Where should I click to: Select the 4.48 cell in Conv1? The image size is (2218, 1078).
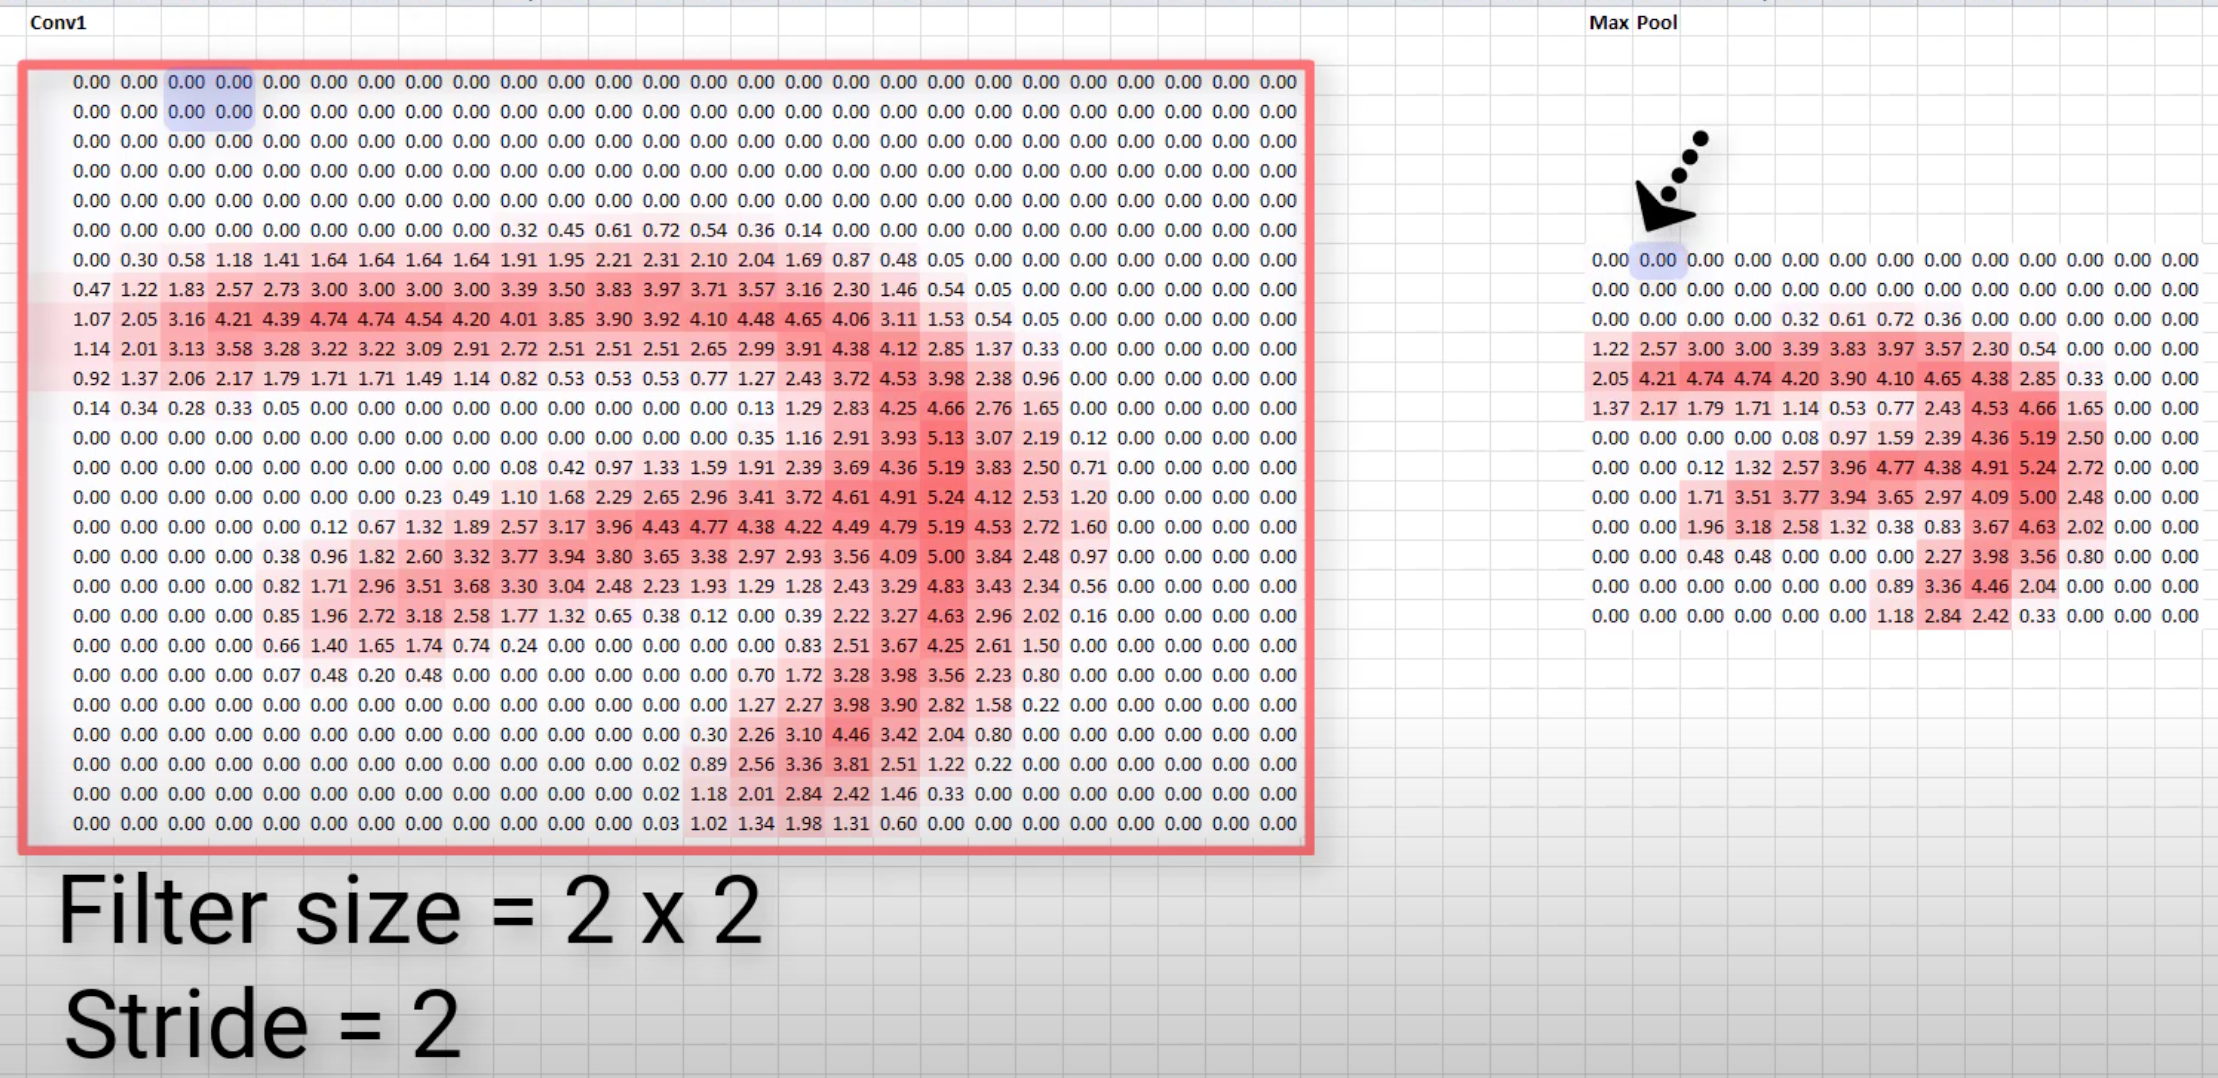pyautogui.click(x=755, y=319)
